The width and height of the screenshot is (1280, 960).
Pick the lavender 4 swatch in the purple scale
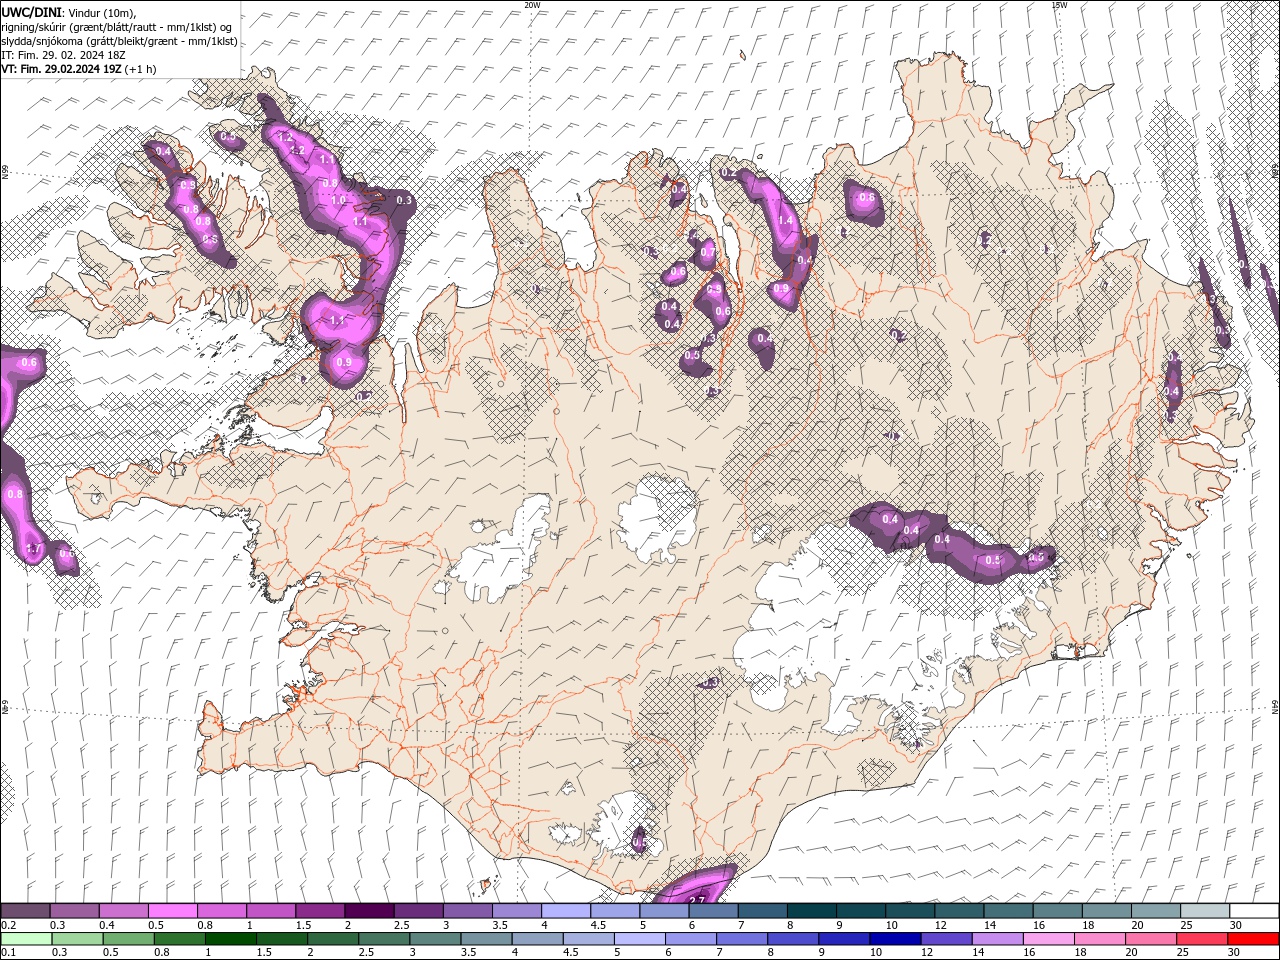(564, 911)
